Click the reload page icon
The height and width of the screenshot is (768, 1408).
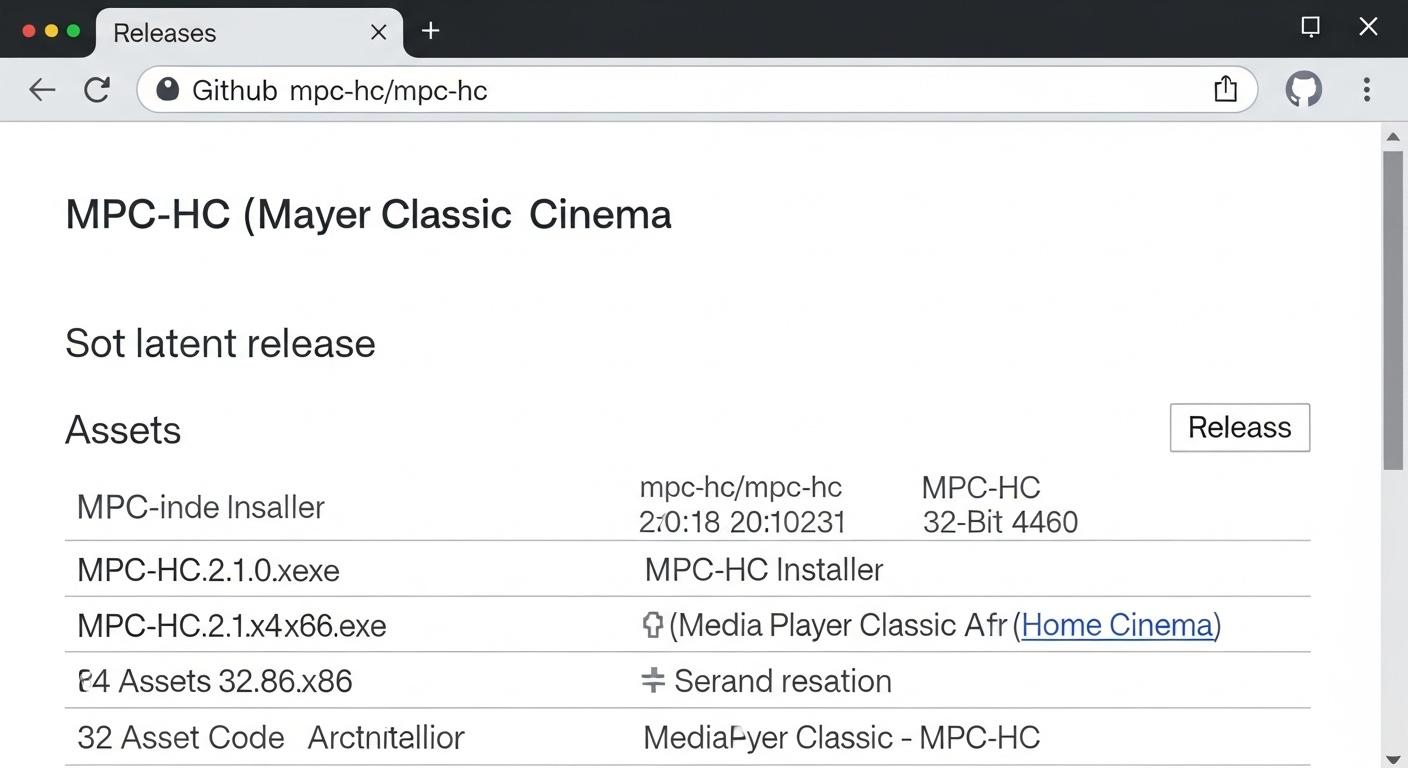97,89
